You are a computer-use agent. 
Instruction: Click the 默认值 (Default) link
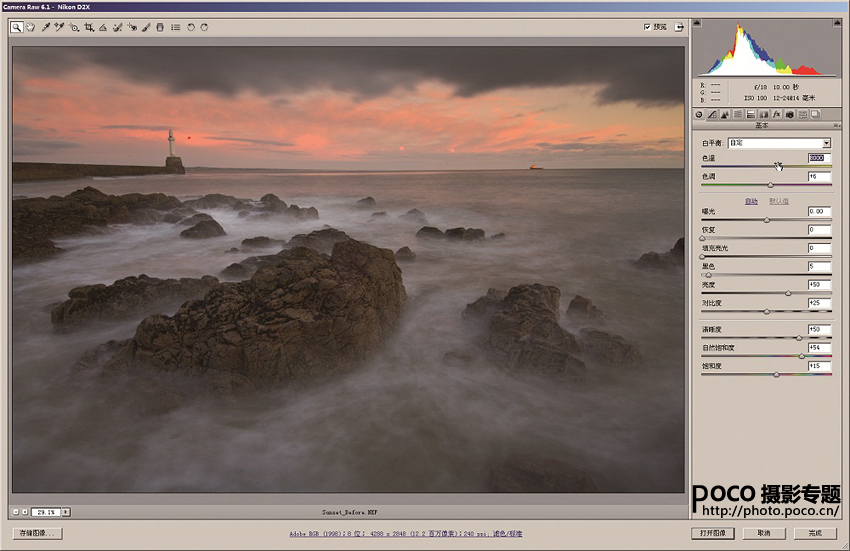pos(778,201)
